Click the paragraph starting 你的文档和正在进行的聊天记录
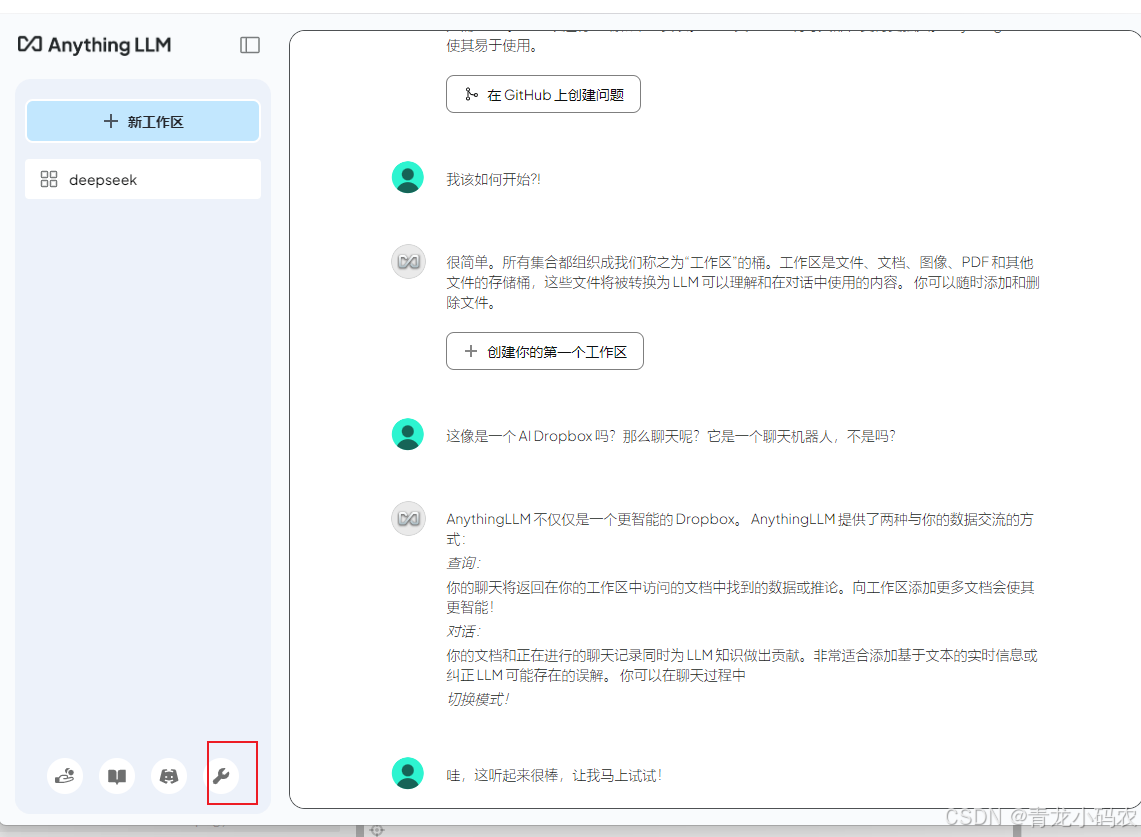 742,665
